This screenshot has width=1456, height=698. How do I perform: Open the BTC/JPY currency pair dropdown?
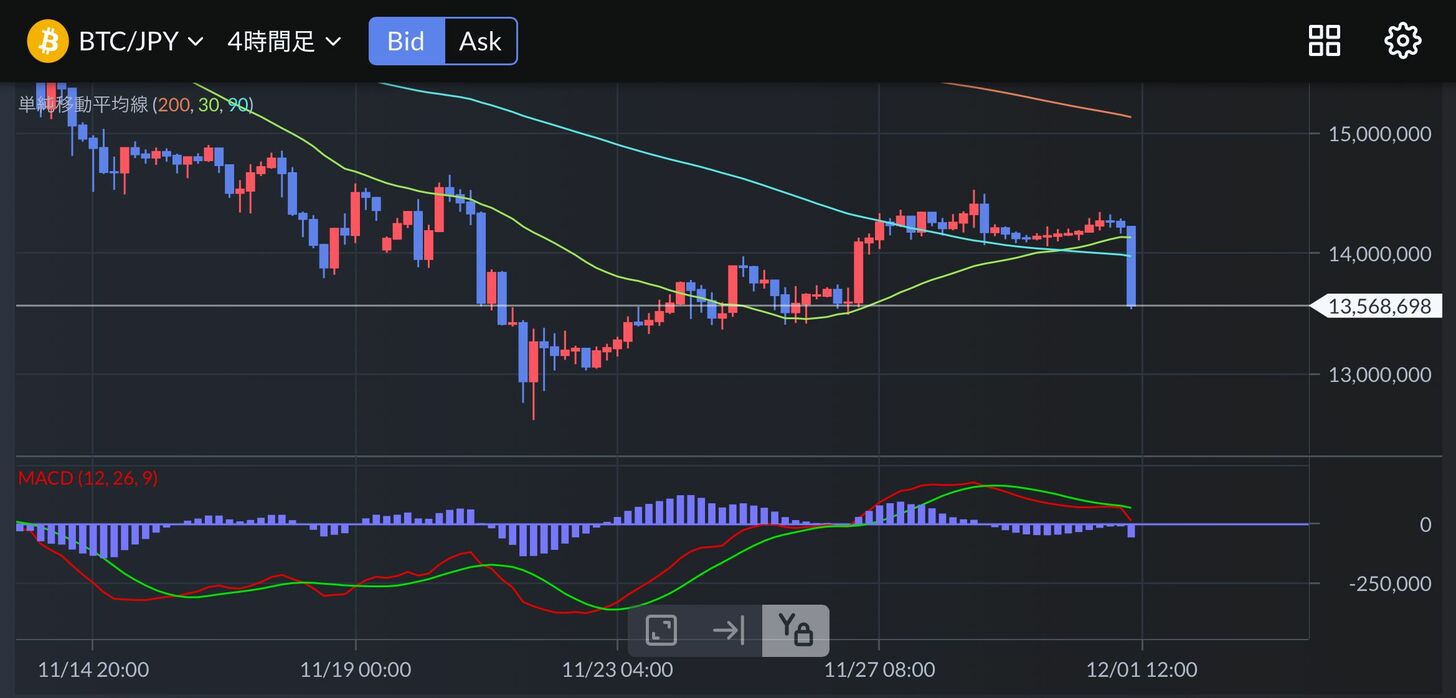(x=140, y=41)
